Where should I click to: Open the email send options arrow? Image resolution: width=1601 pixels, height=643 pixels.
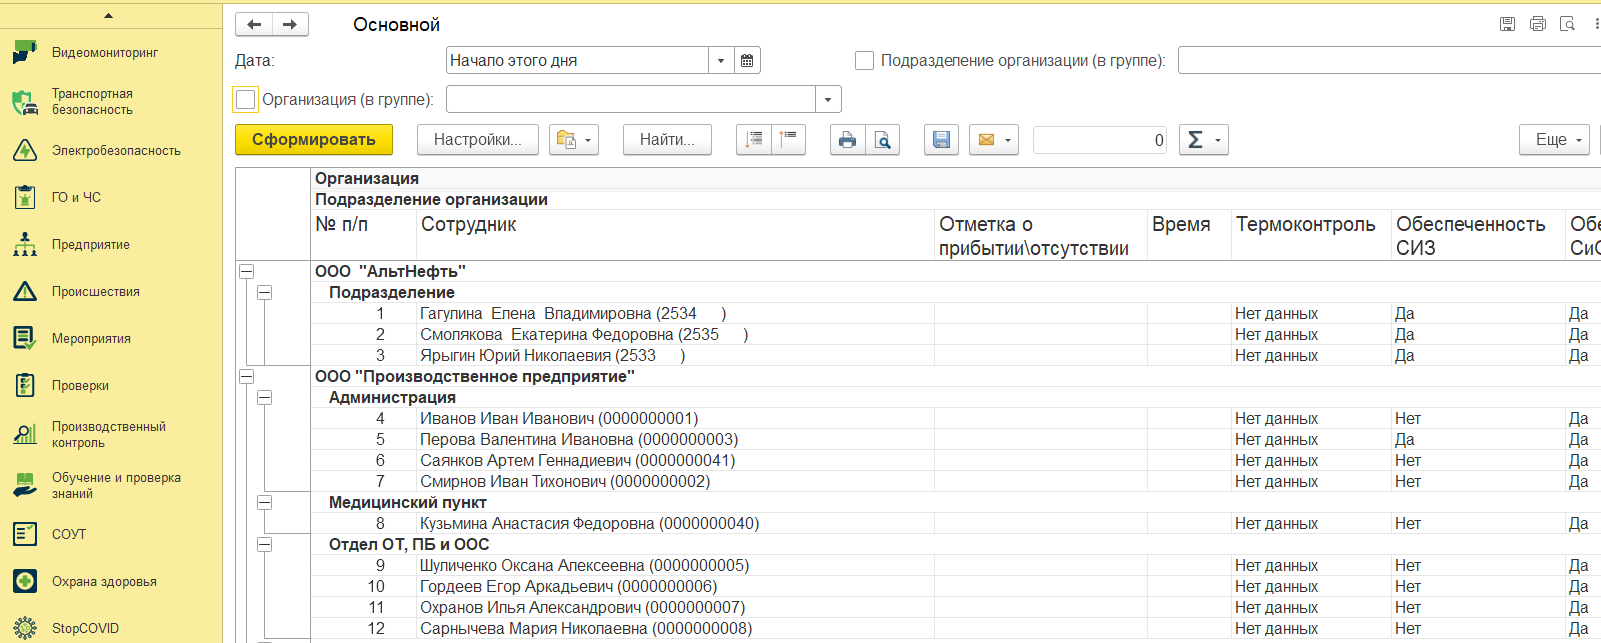1008,140
